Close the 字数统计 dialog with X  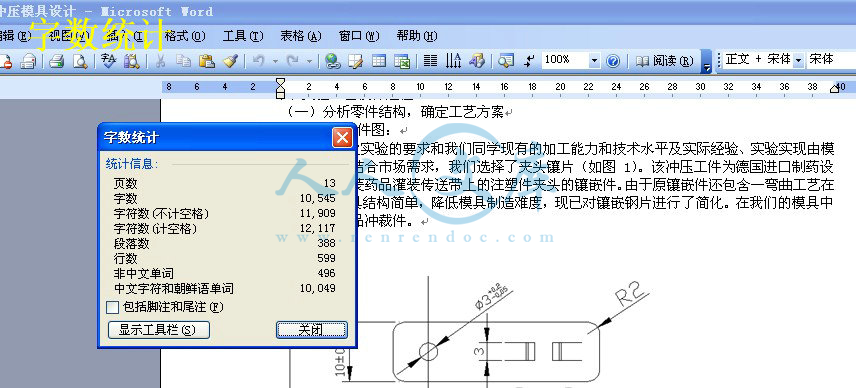tap(342, 138)
